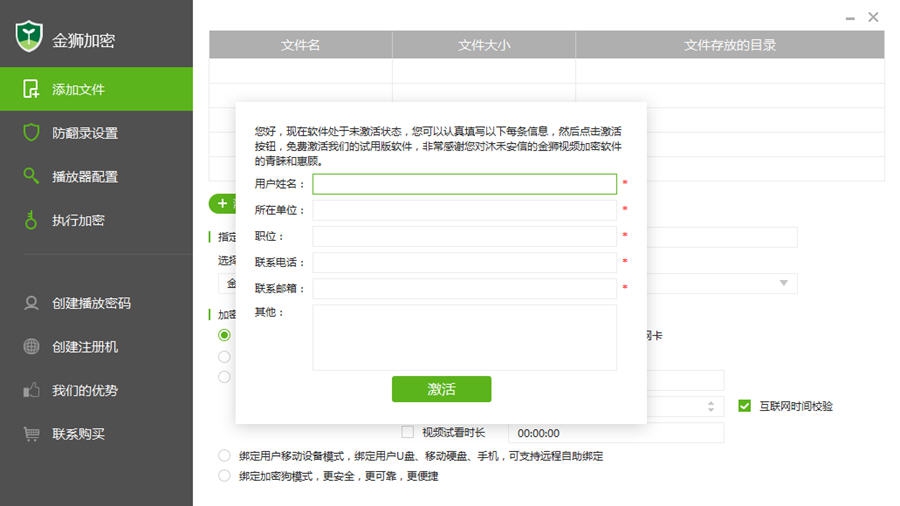
Task: Focus the 联系电话 input field
Action: click(x=464, y=262)
